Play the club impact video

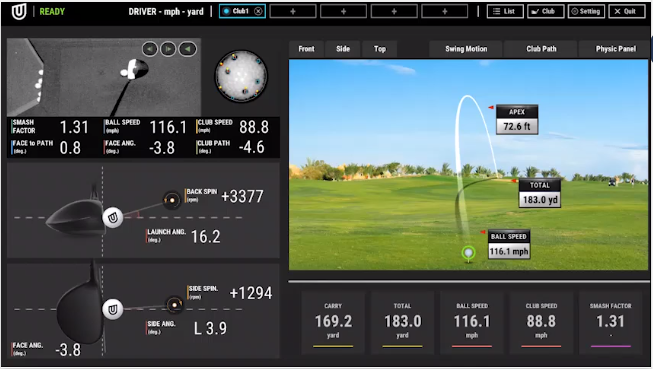tap(168, 49)
